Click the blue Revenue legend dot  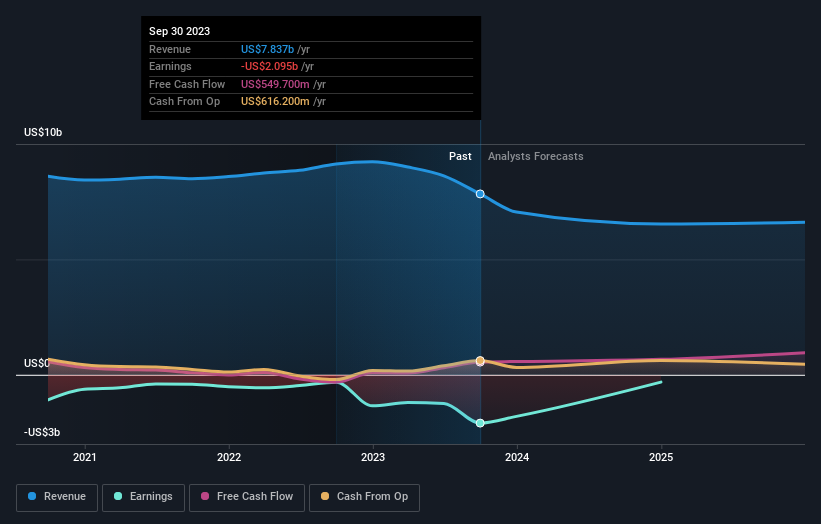pyautogui.click(x=32, y=496)
